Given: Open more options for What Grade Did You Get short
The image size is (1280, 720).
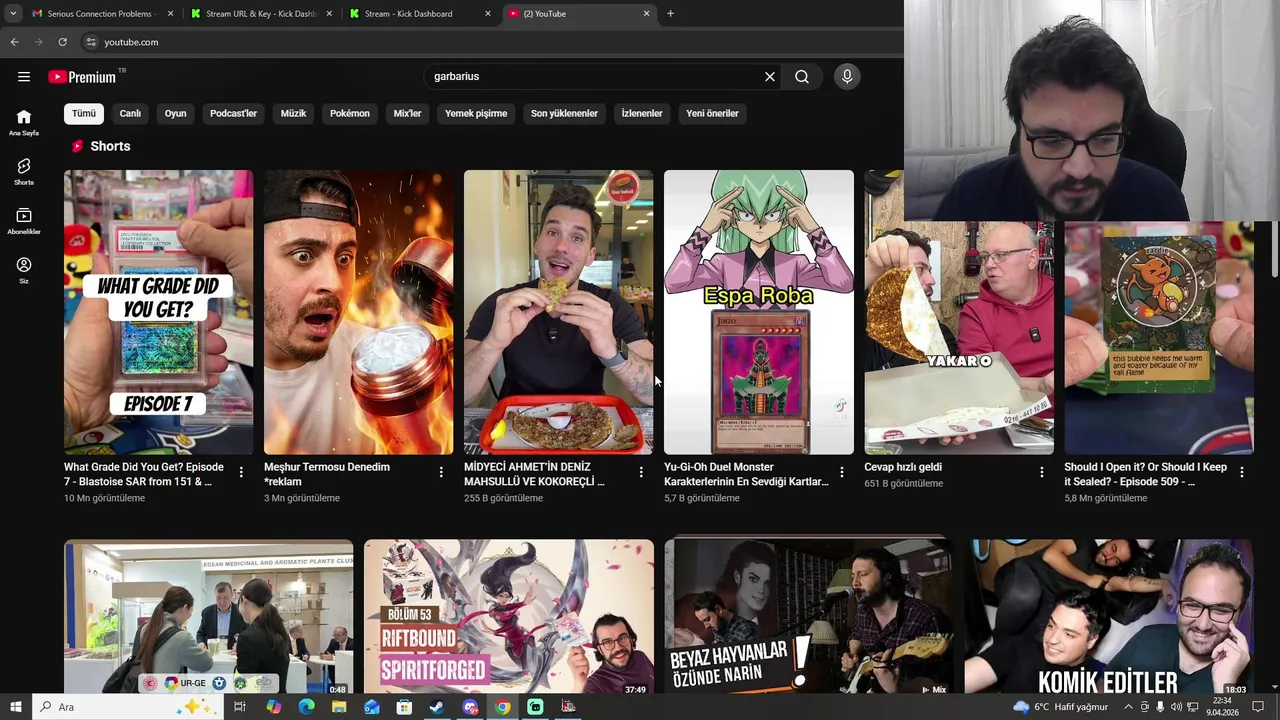Looking at the screenshot, I should (241, 472).
